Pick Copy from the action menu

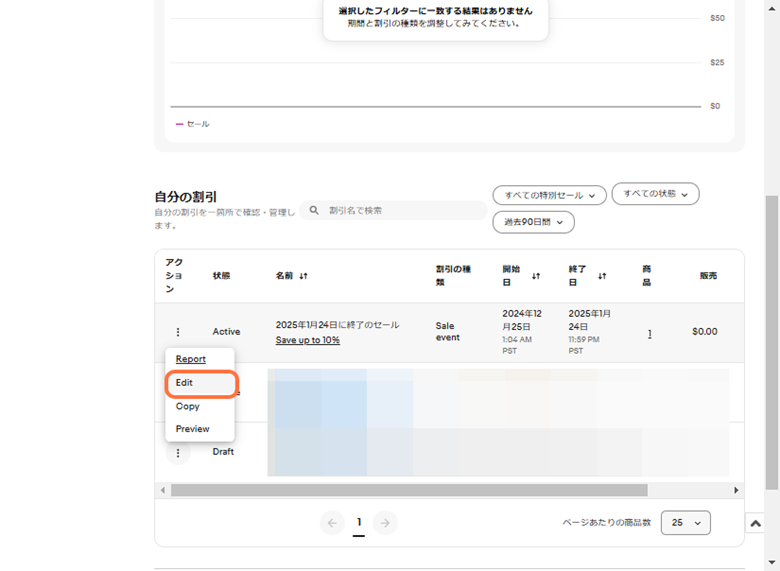187,406
